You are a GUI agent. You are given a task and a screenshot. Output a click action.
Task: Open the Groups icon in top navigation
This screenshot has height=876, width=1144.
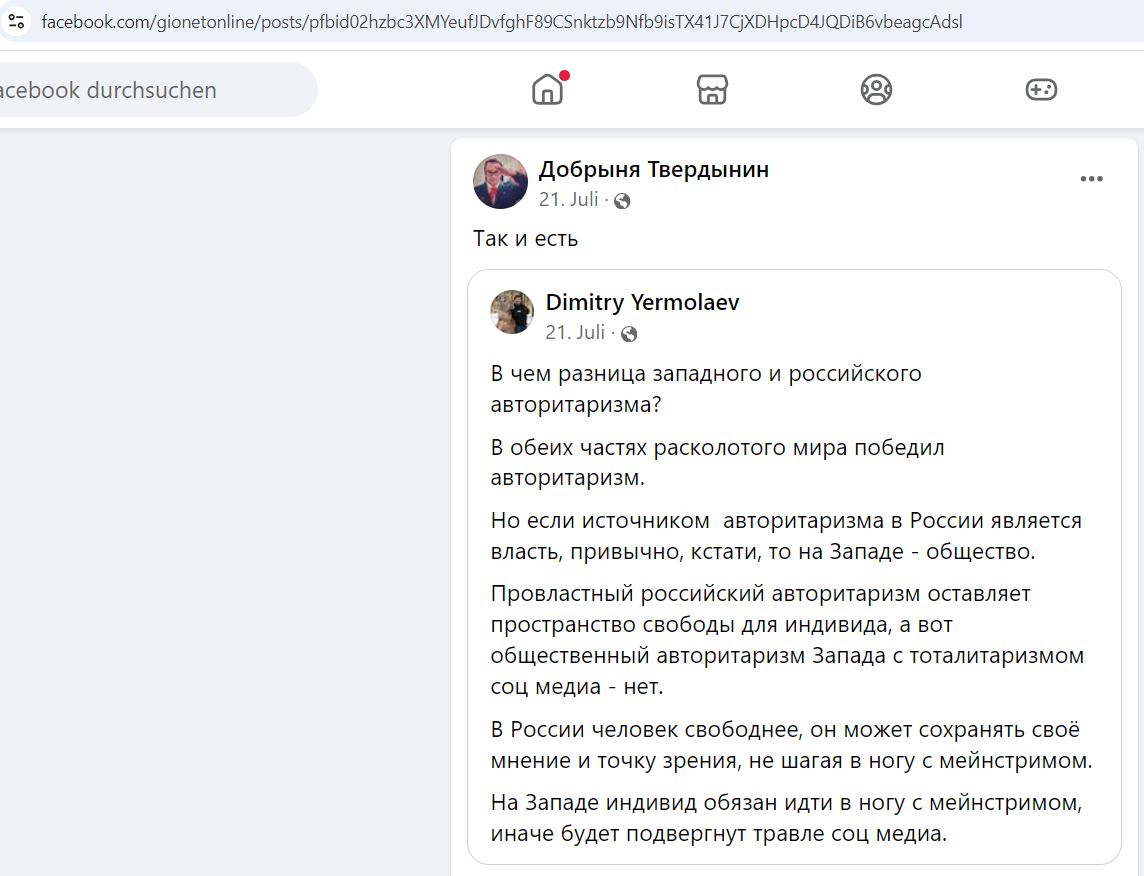[876, 90]
